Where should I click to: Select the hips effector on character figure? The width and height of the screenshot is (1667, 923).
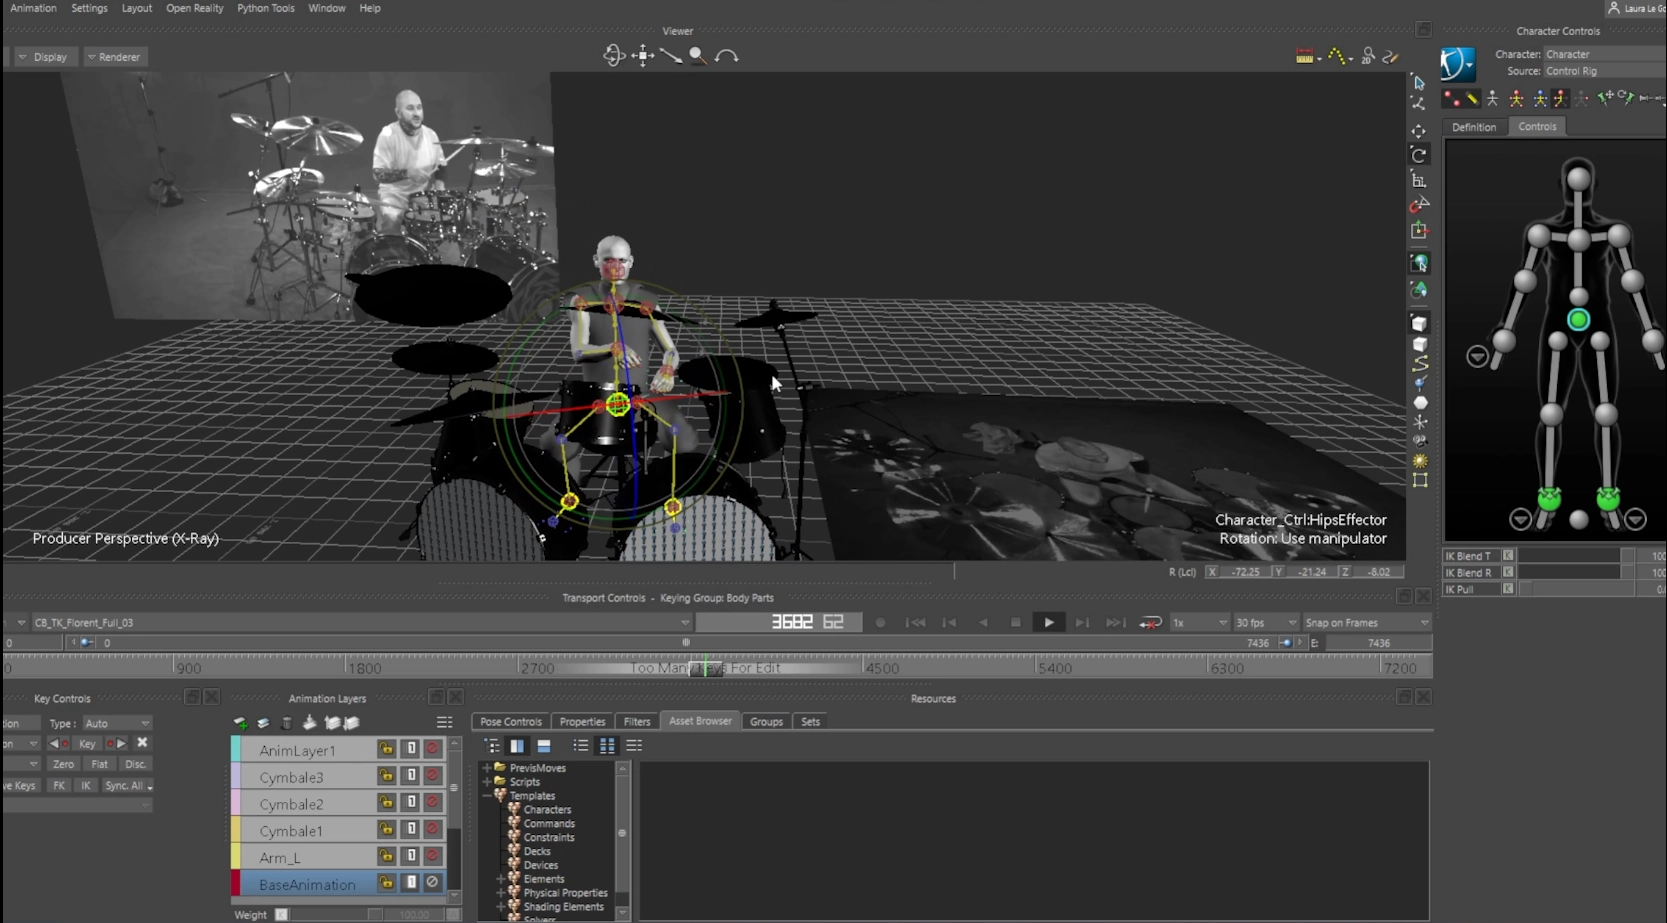click(x=1578, y=320)
